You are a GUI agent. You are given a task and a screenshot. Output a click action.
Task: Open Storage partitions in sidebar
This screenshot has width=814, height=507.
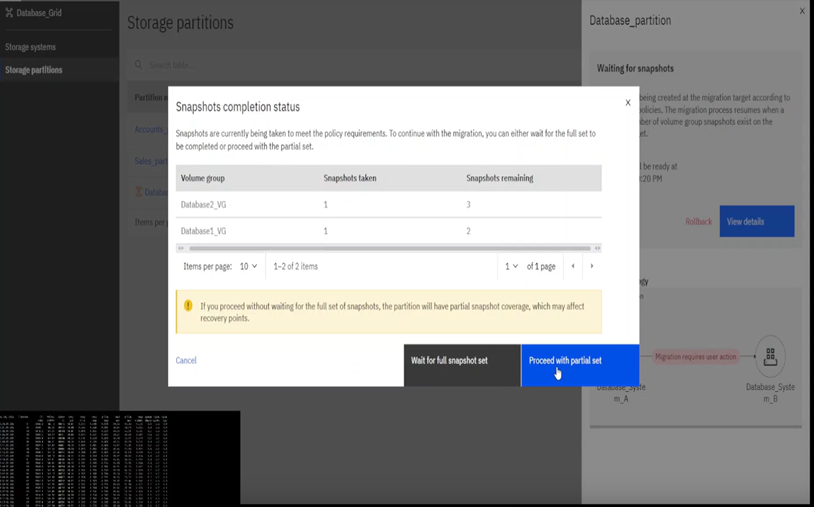(x=34, y=70)
